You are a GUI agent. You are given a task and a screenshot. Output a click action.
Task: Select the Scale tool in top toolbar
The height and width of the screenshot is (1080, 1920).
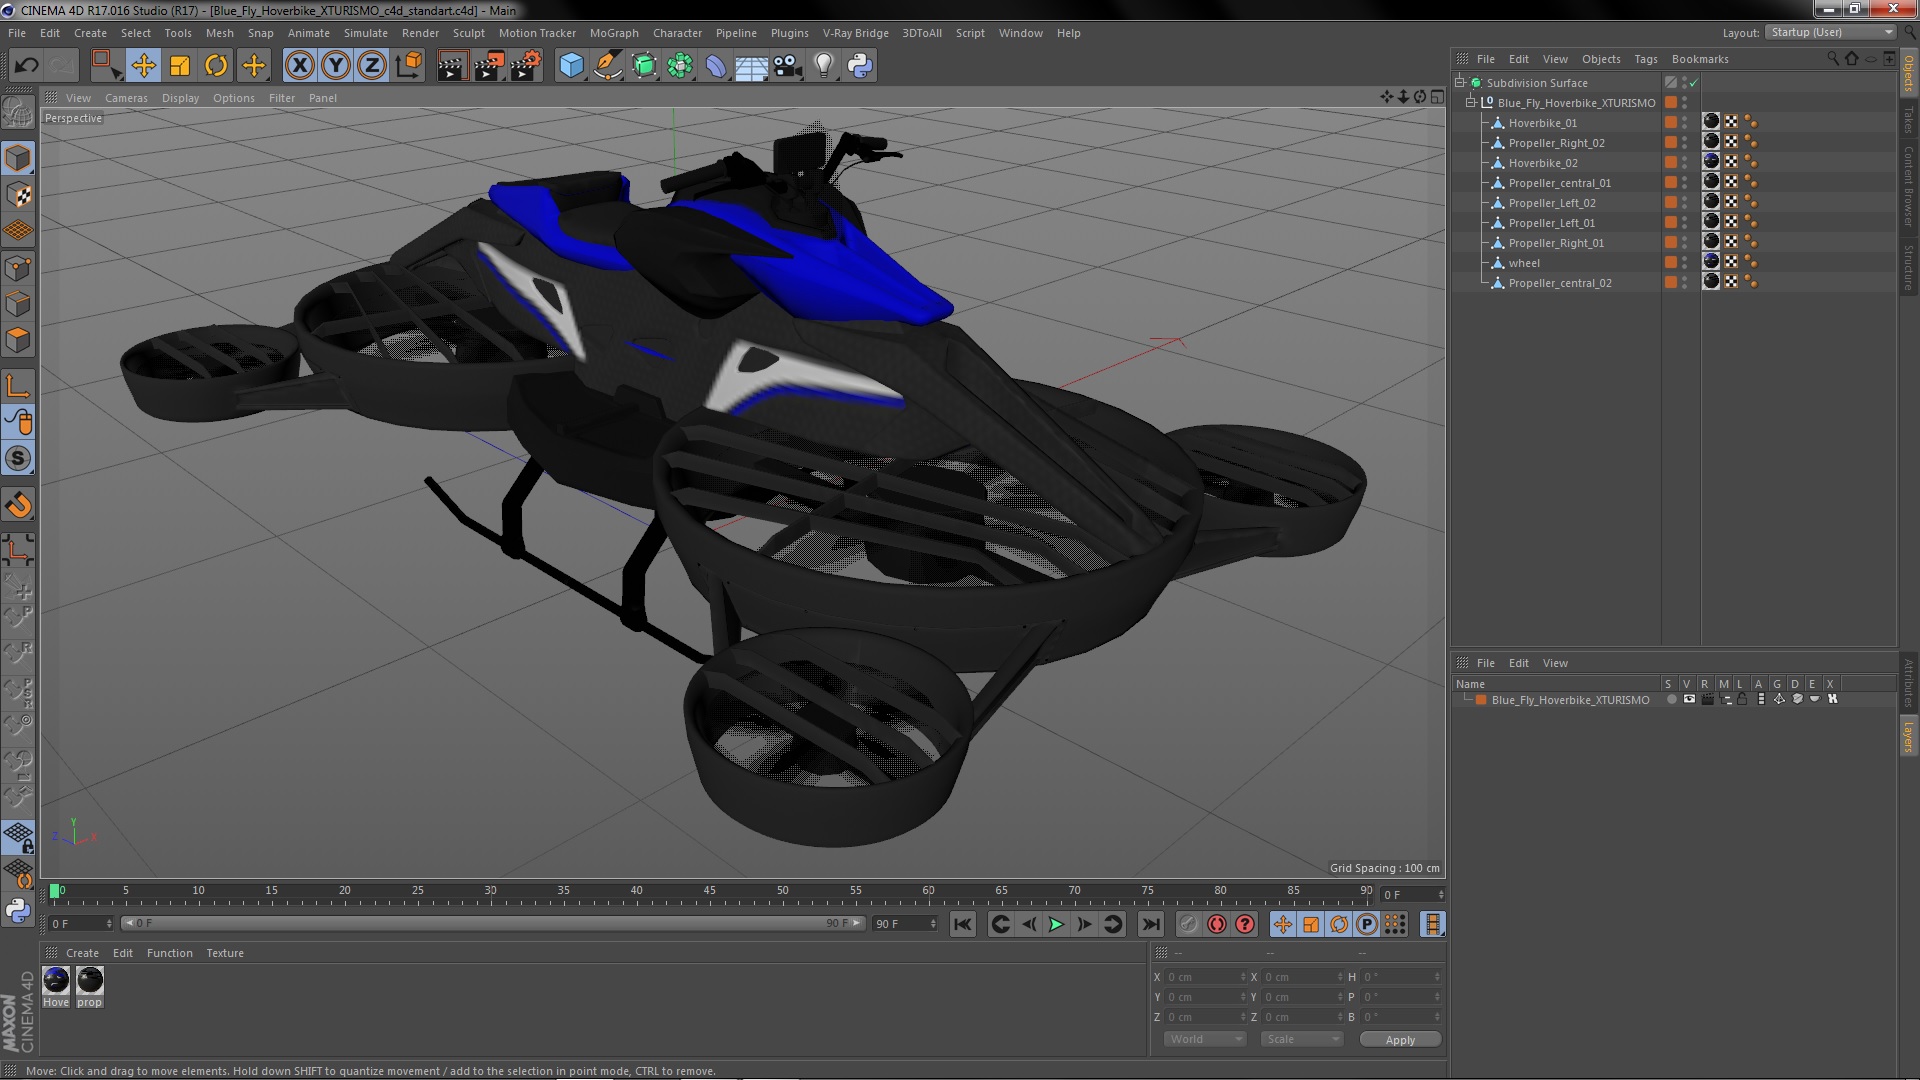tap(180, 66)
